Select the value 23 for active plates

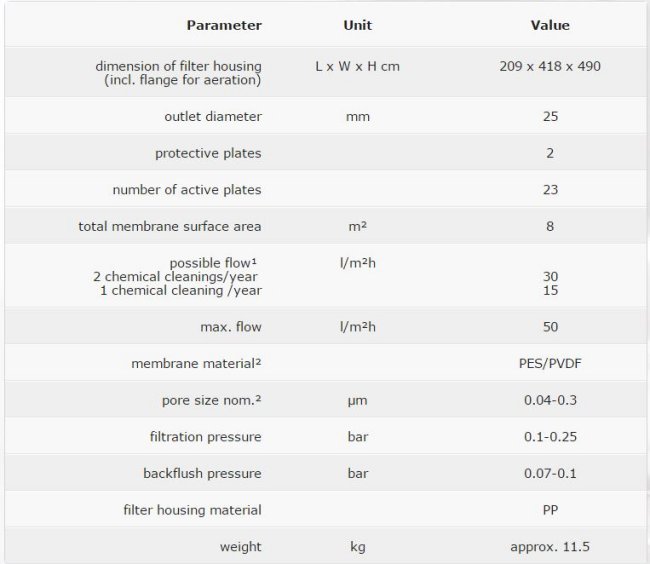[x=549, y=190]
